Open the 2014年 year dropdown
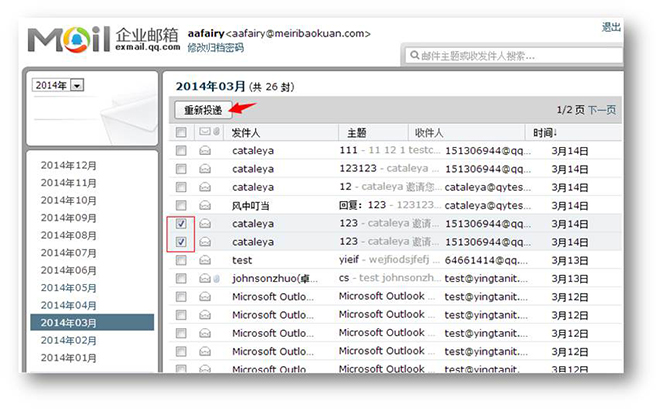Image resolution: width=660 pixels, height=415 pixels. point(77,85)
